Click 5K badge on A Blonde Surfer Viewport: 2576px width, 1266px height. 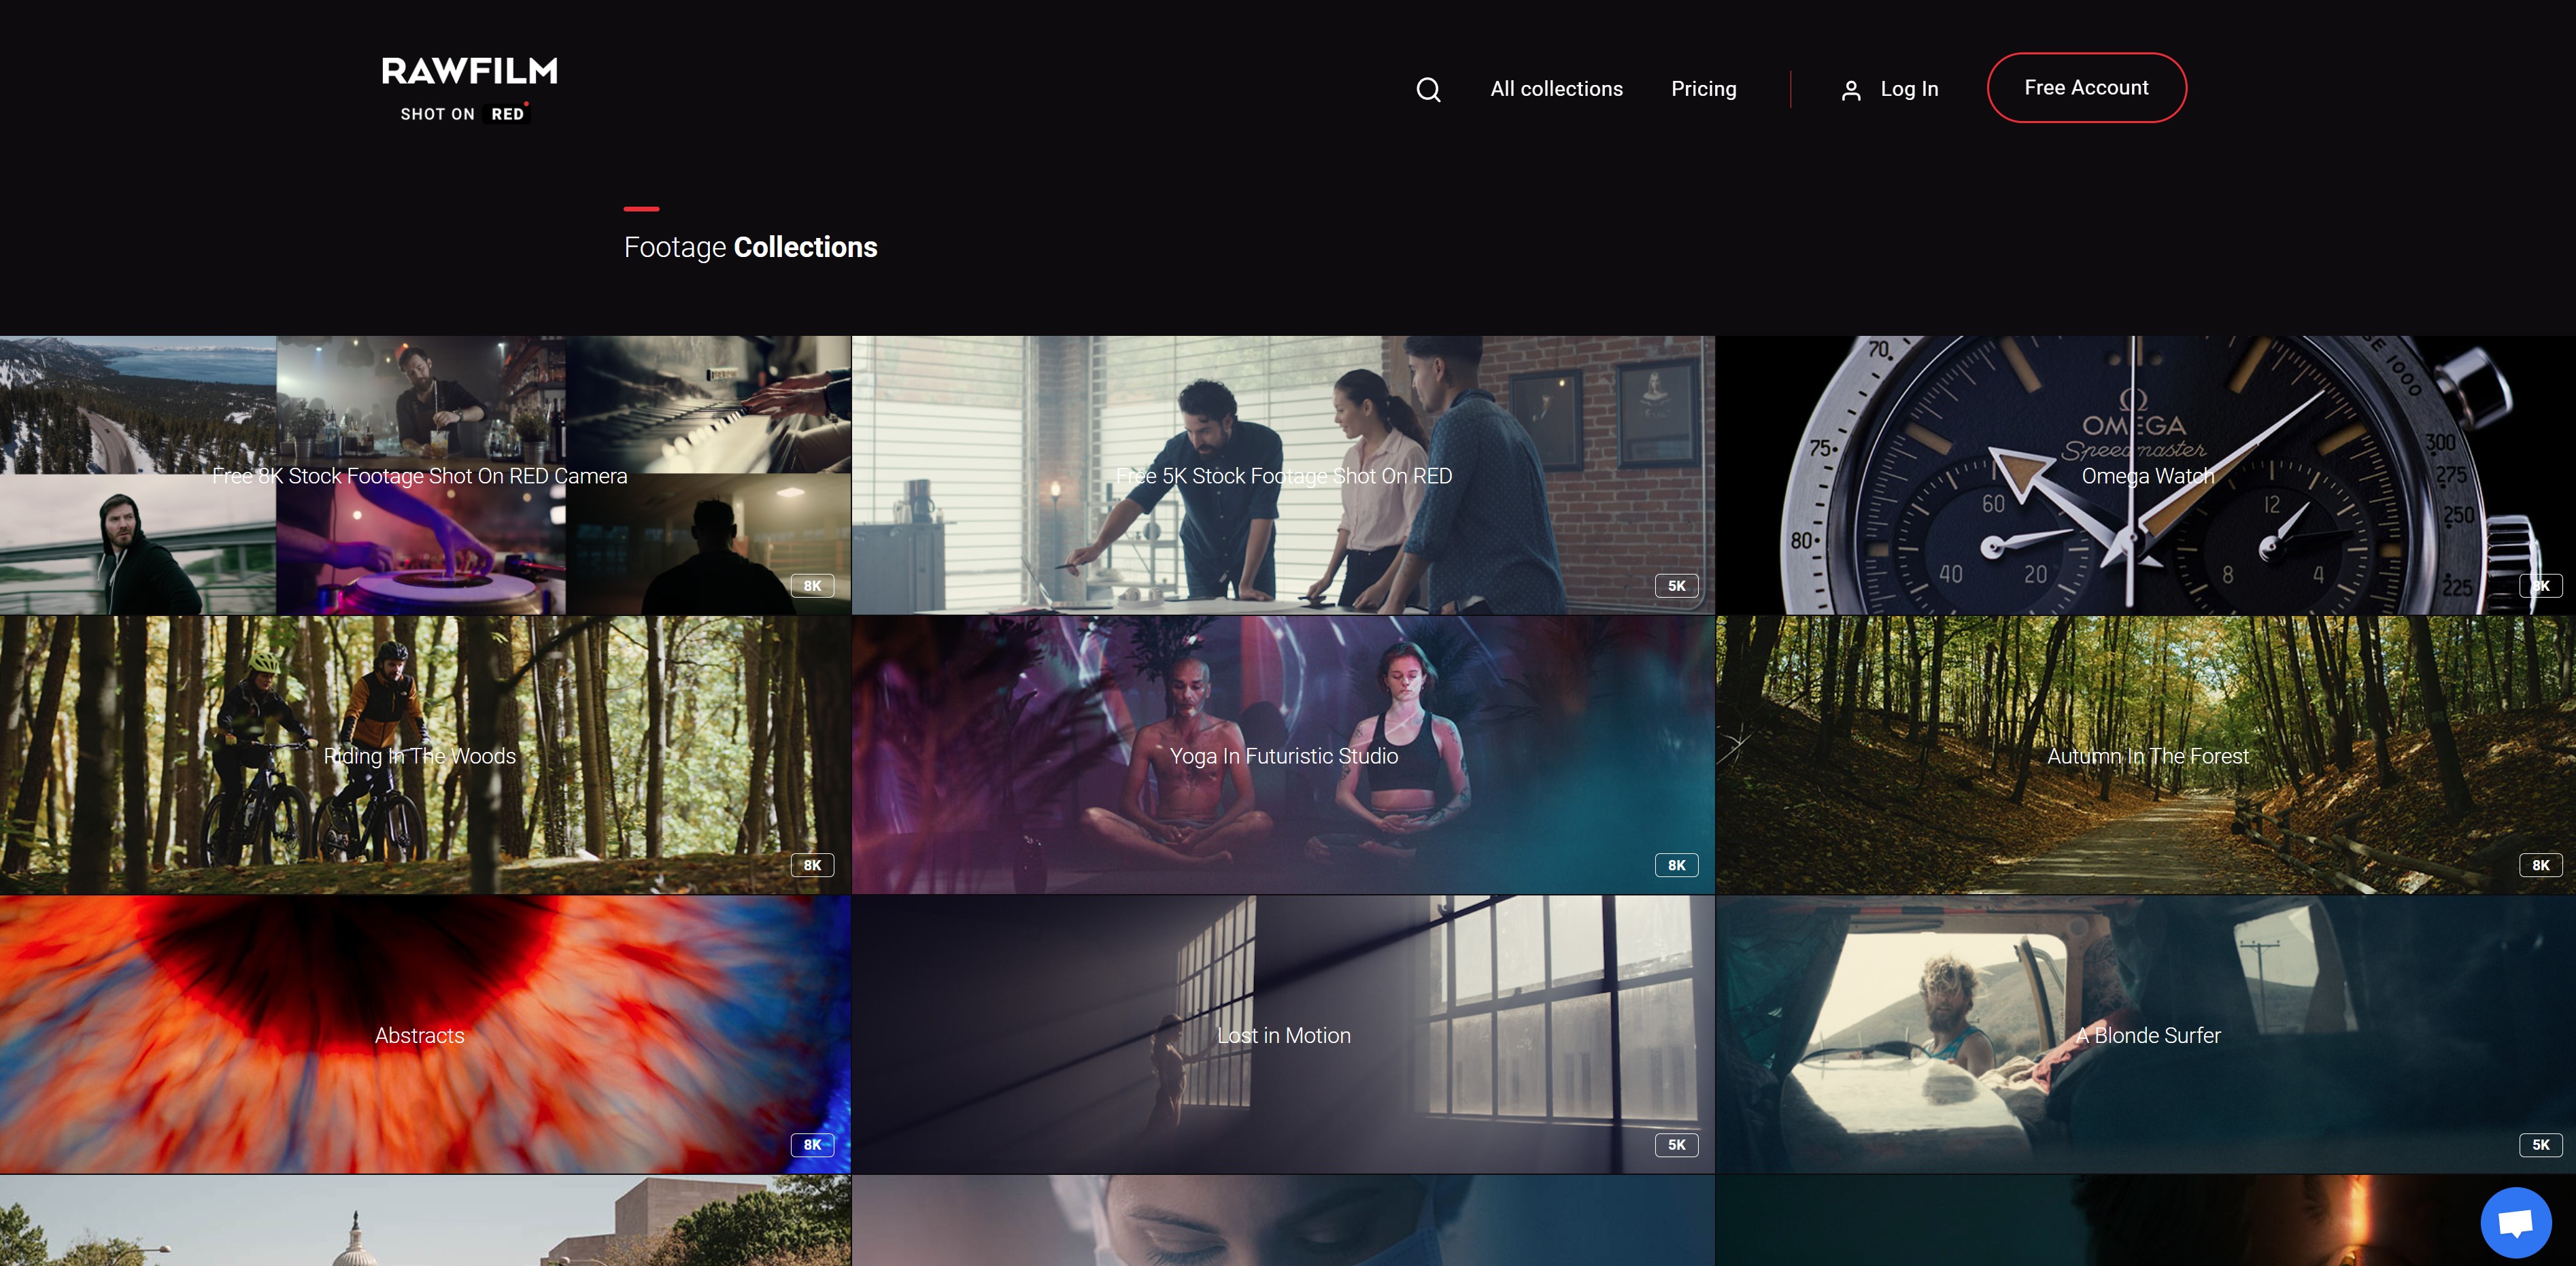(x=2540, y=1145)
